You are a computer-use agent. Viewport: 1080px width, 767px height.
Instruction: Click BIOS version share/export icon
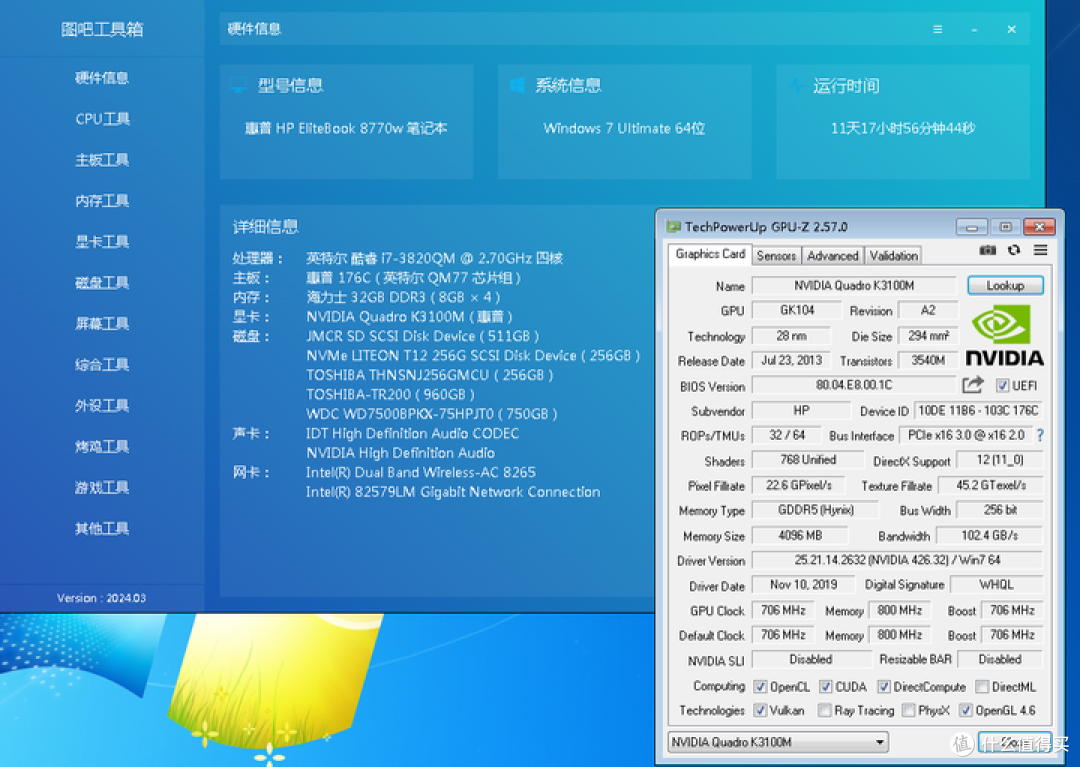coord(973,384)
